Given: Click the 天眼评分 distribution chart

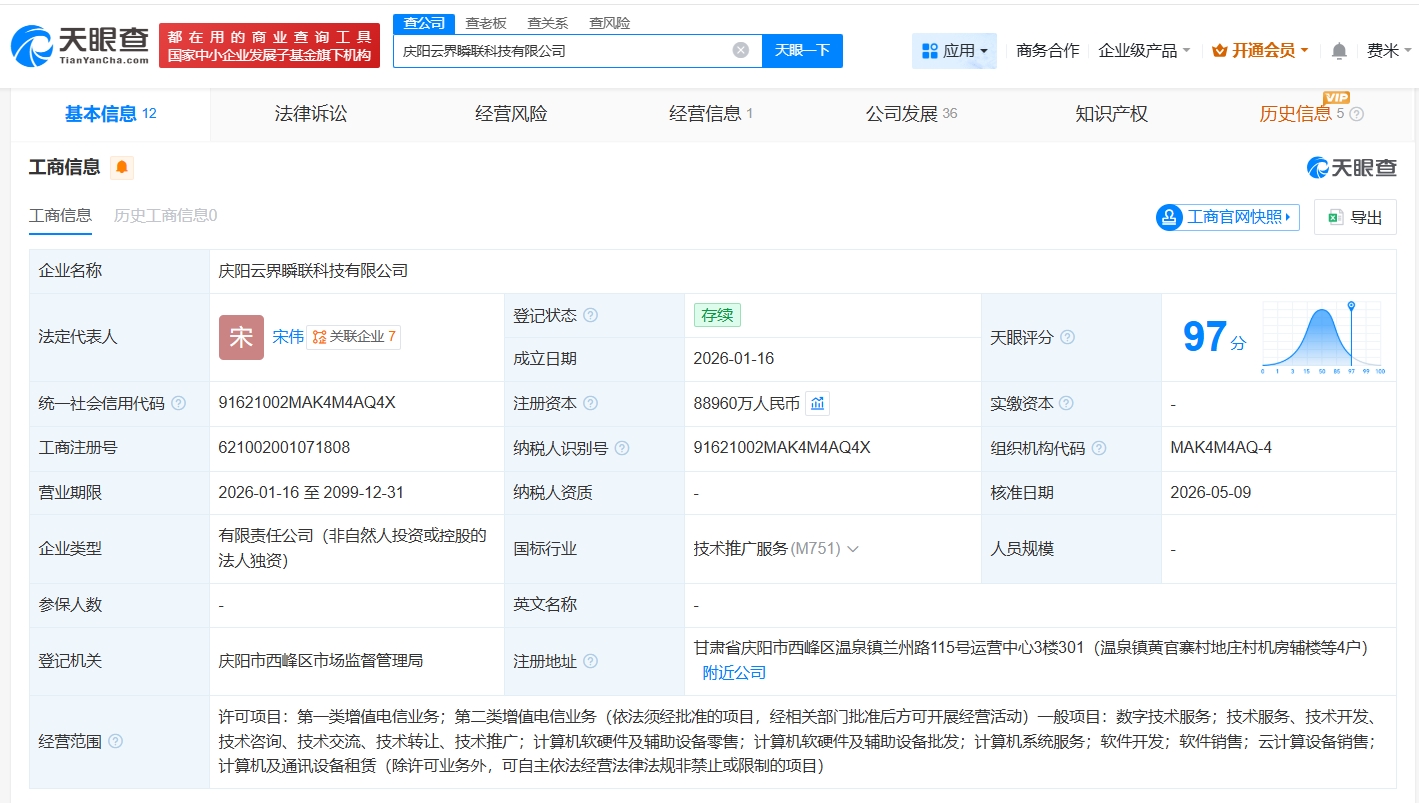Looking at the screenshot, I should [1322, 338].
